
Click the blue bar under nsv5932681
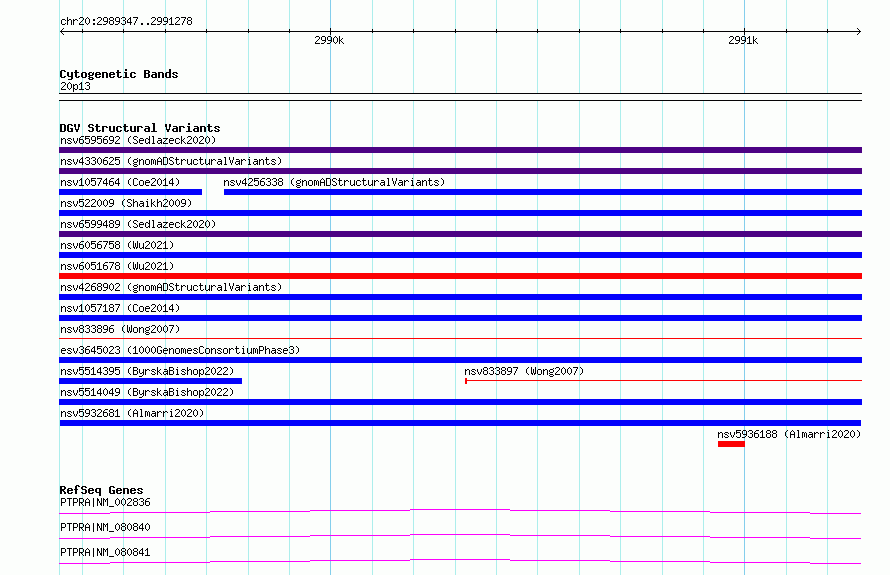(460, 423)
